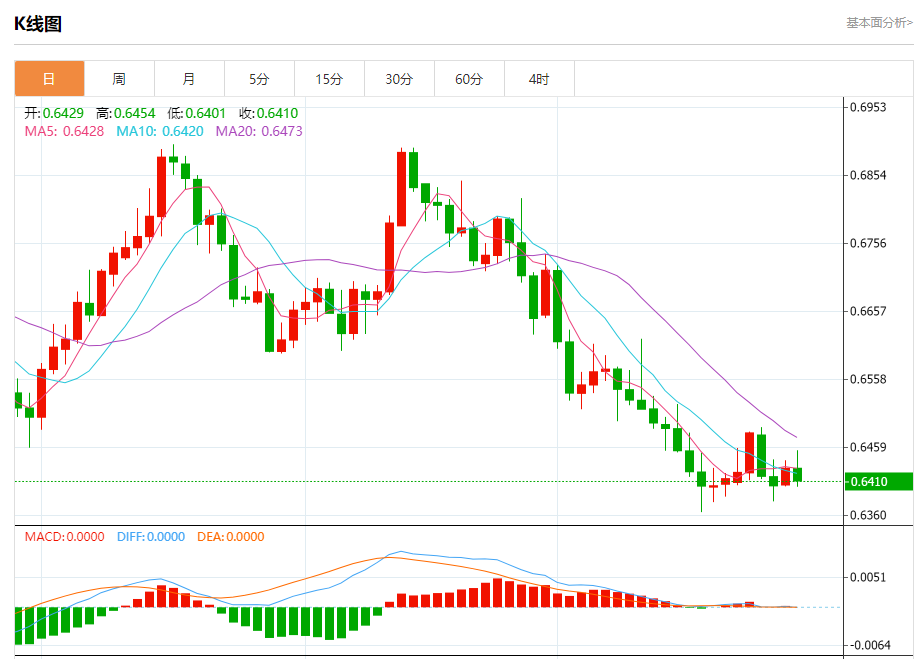The width and height of the screenshot is (921, 659).
Task: Open the 5分 interval tab
Action: (x=259, y=79)
